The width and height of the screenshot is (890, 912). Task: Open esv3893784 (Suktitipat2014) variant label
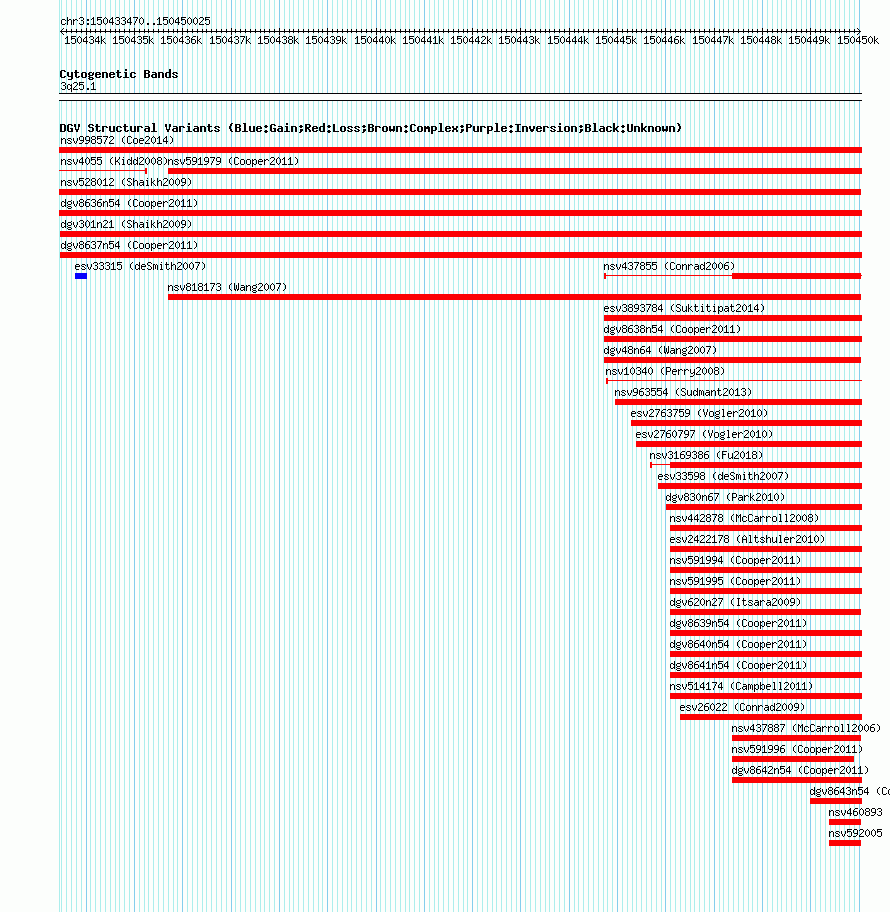[x=684, y=308]
